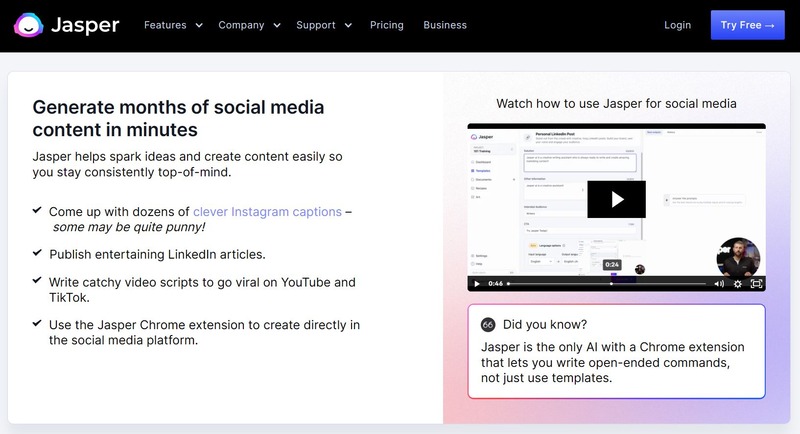Click the Watch how to use Jasper heading
This screenshot has width=800, height=434.
(616, 104)
